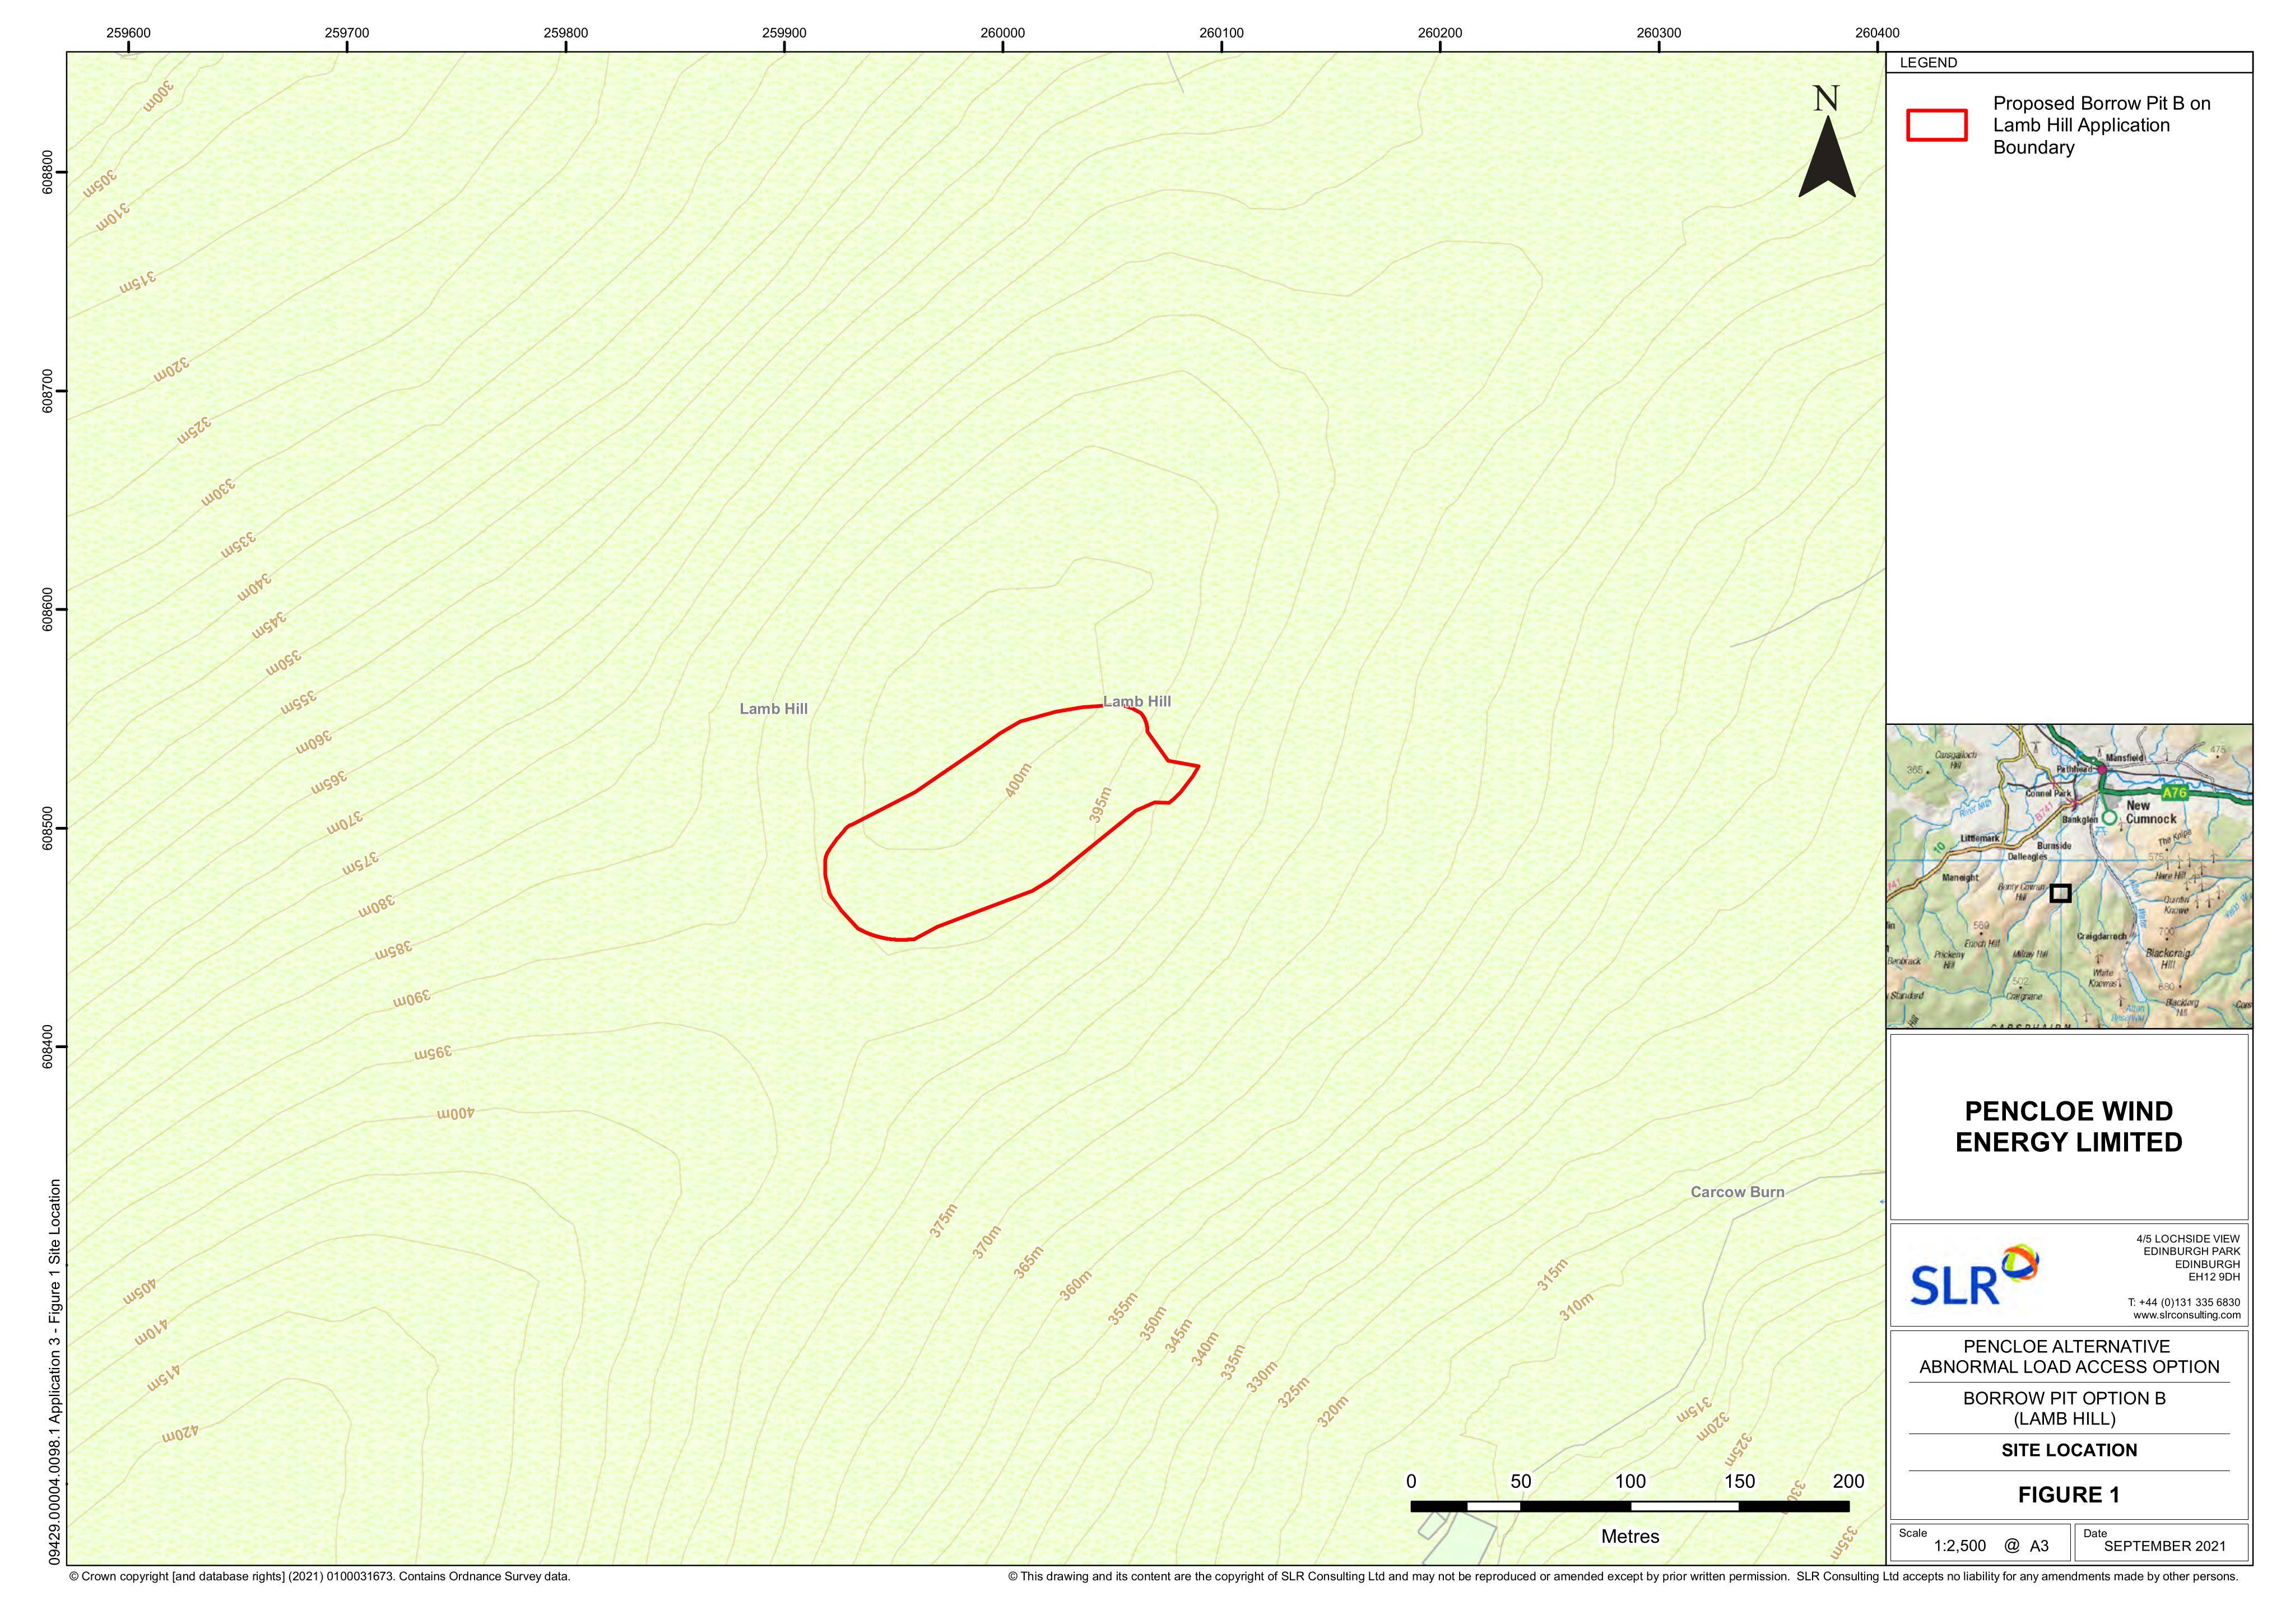Click the easting grid label 260400
Image resolution: width=2295 pixels, height=1624 pixels.
1877,33
